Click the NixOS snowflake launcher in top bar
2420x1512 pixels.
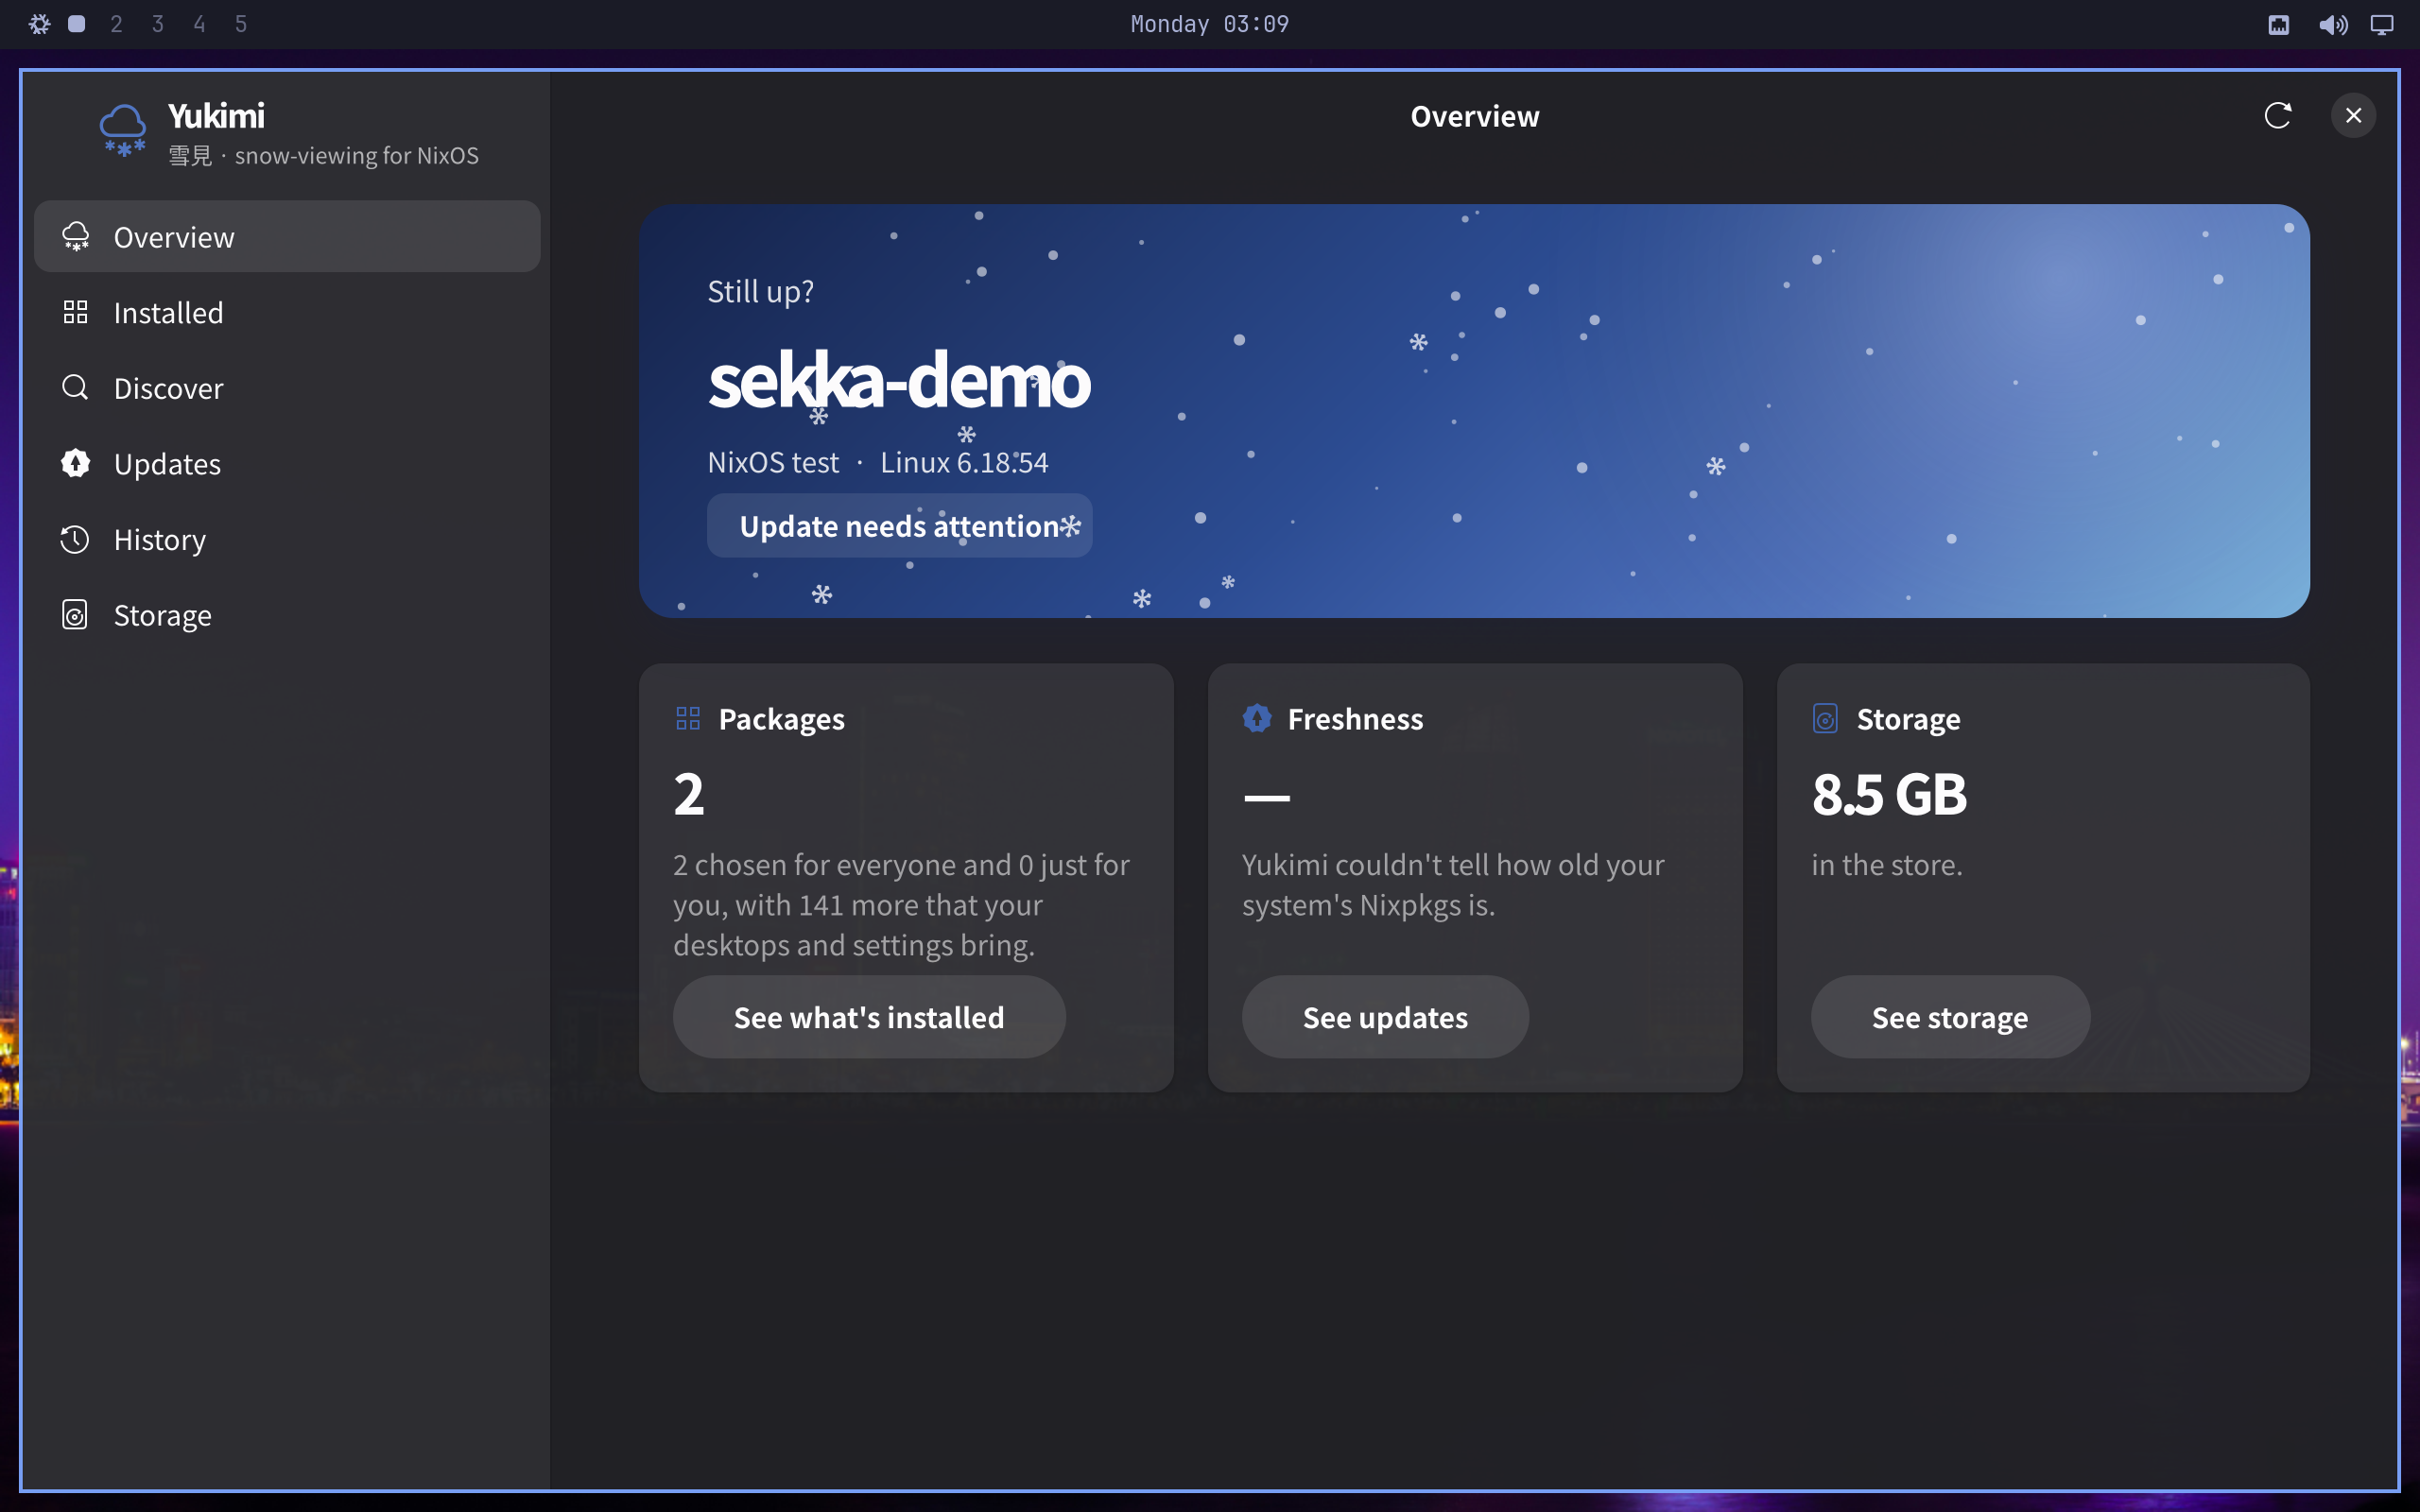pos(39,24)
